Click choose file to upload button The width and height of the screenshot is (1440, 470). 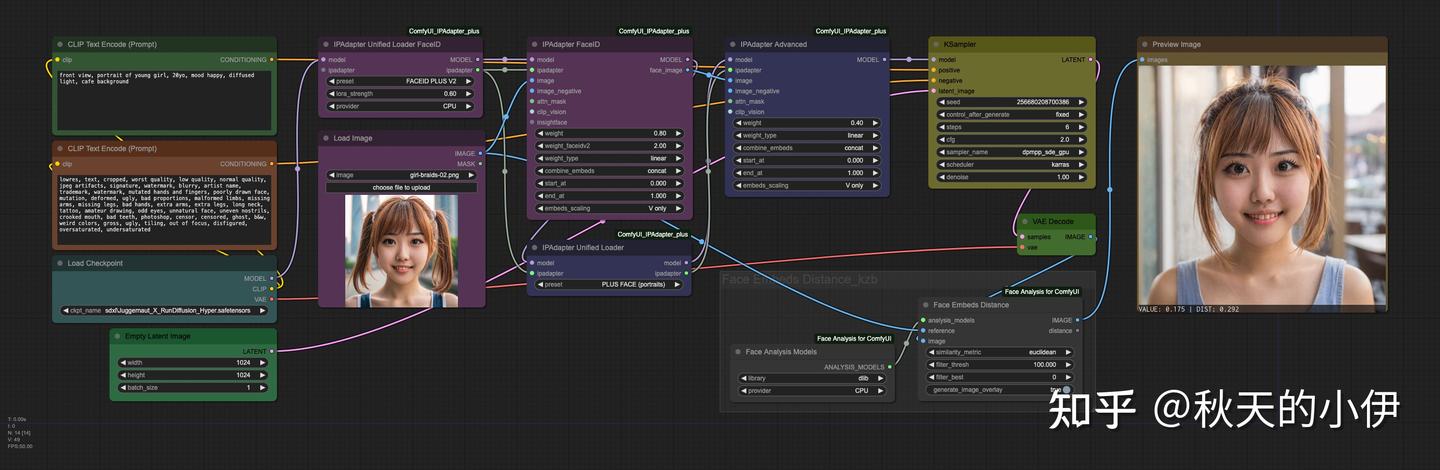401,187
